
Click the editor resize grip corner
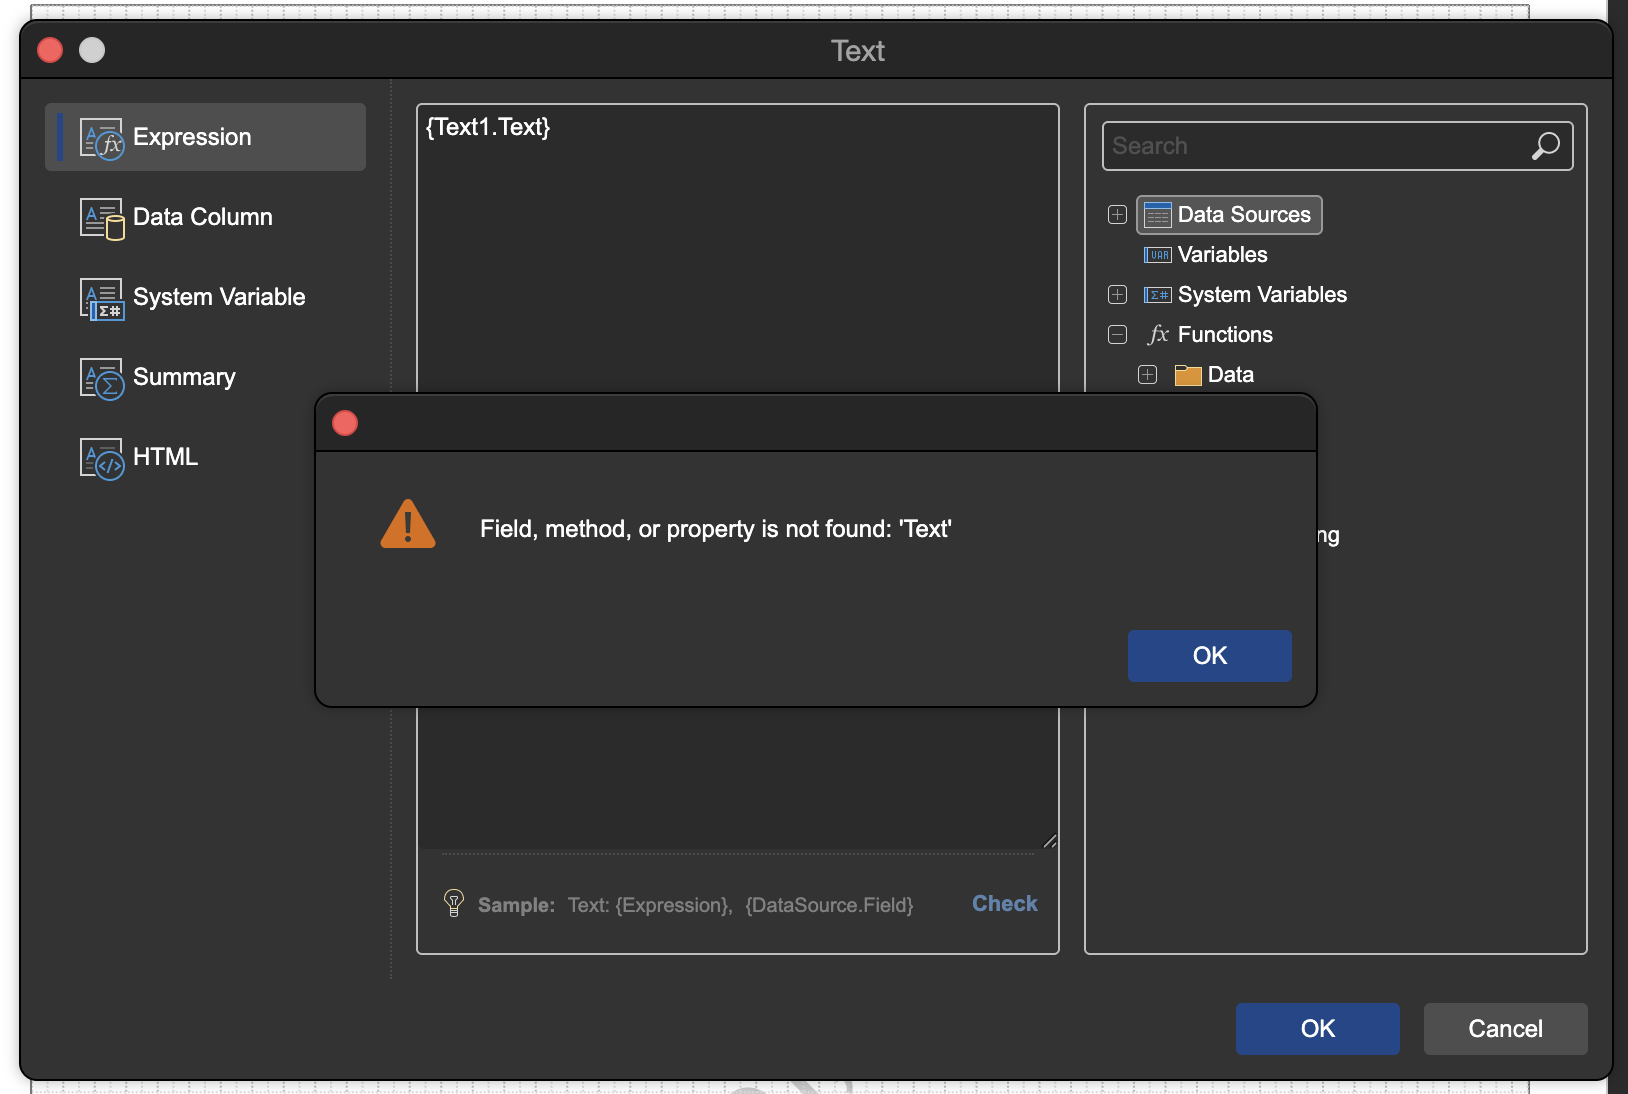click(x=1049, y=841)
